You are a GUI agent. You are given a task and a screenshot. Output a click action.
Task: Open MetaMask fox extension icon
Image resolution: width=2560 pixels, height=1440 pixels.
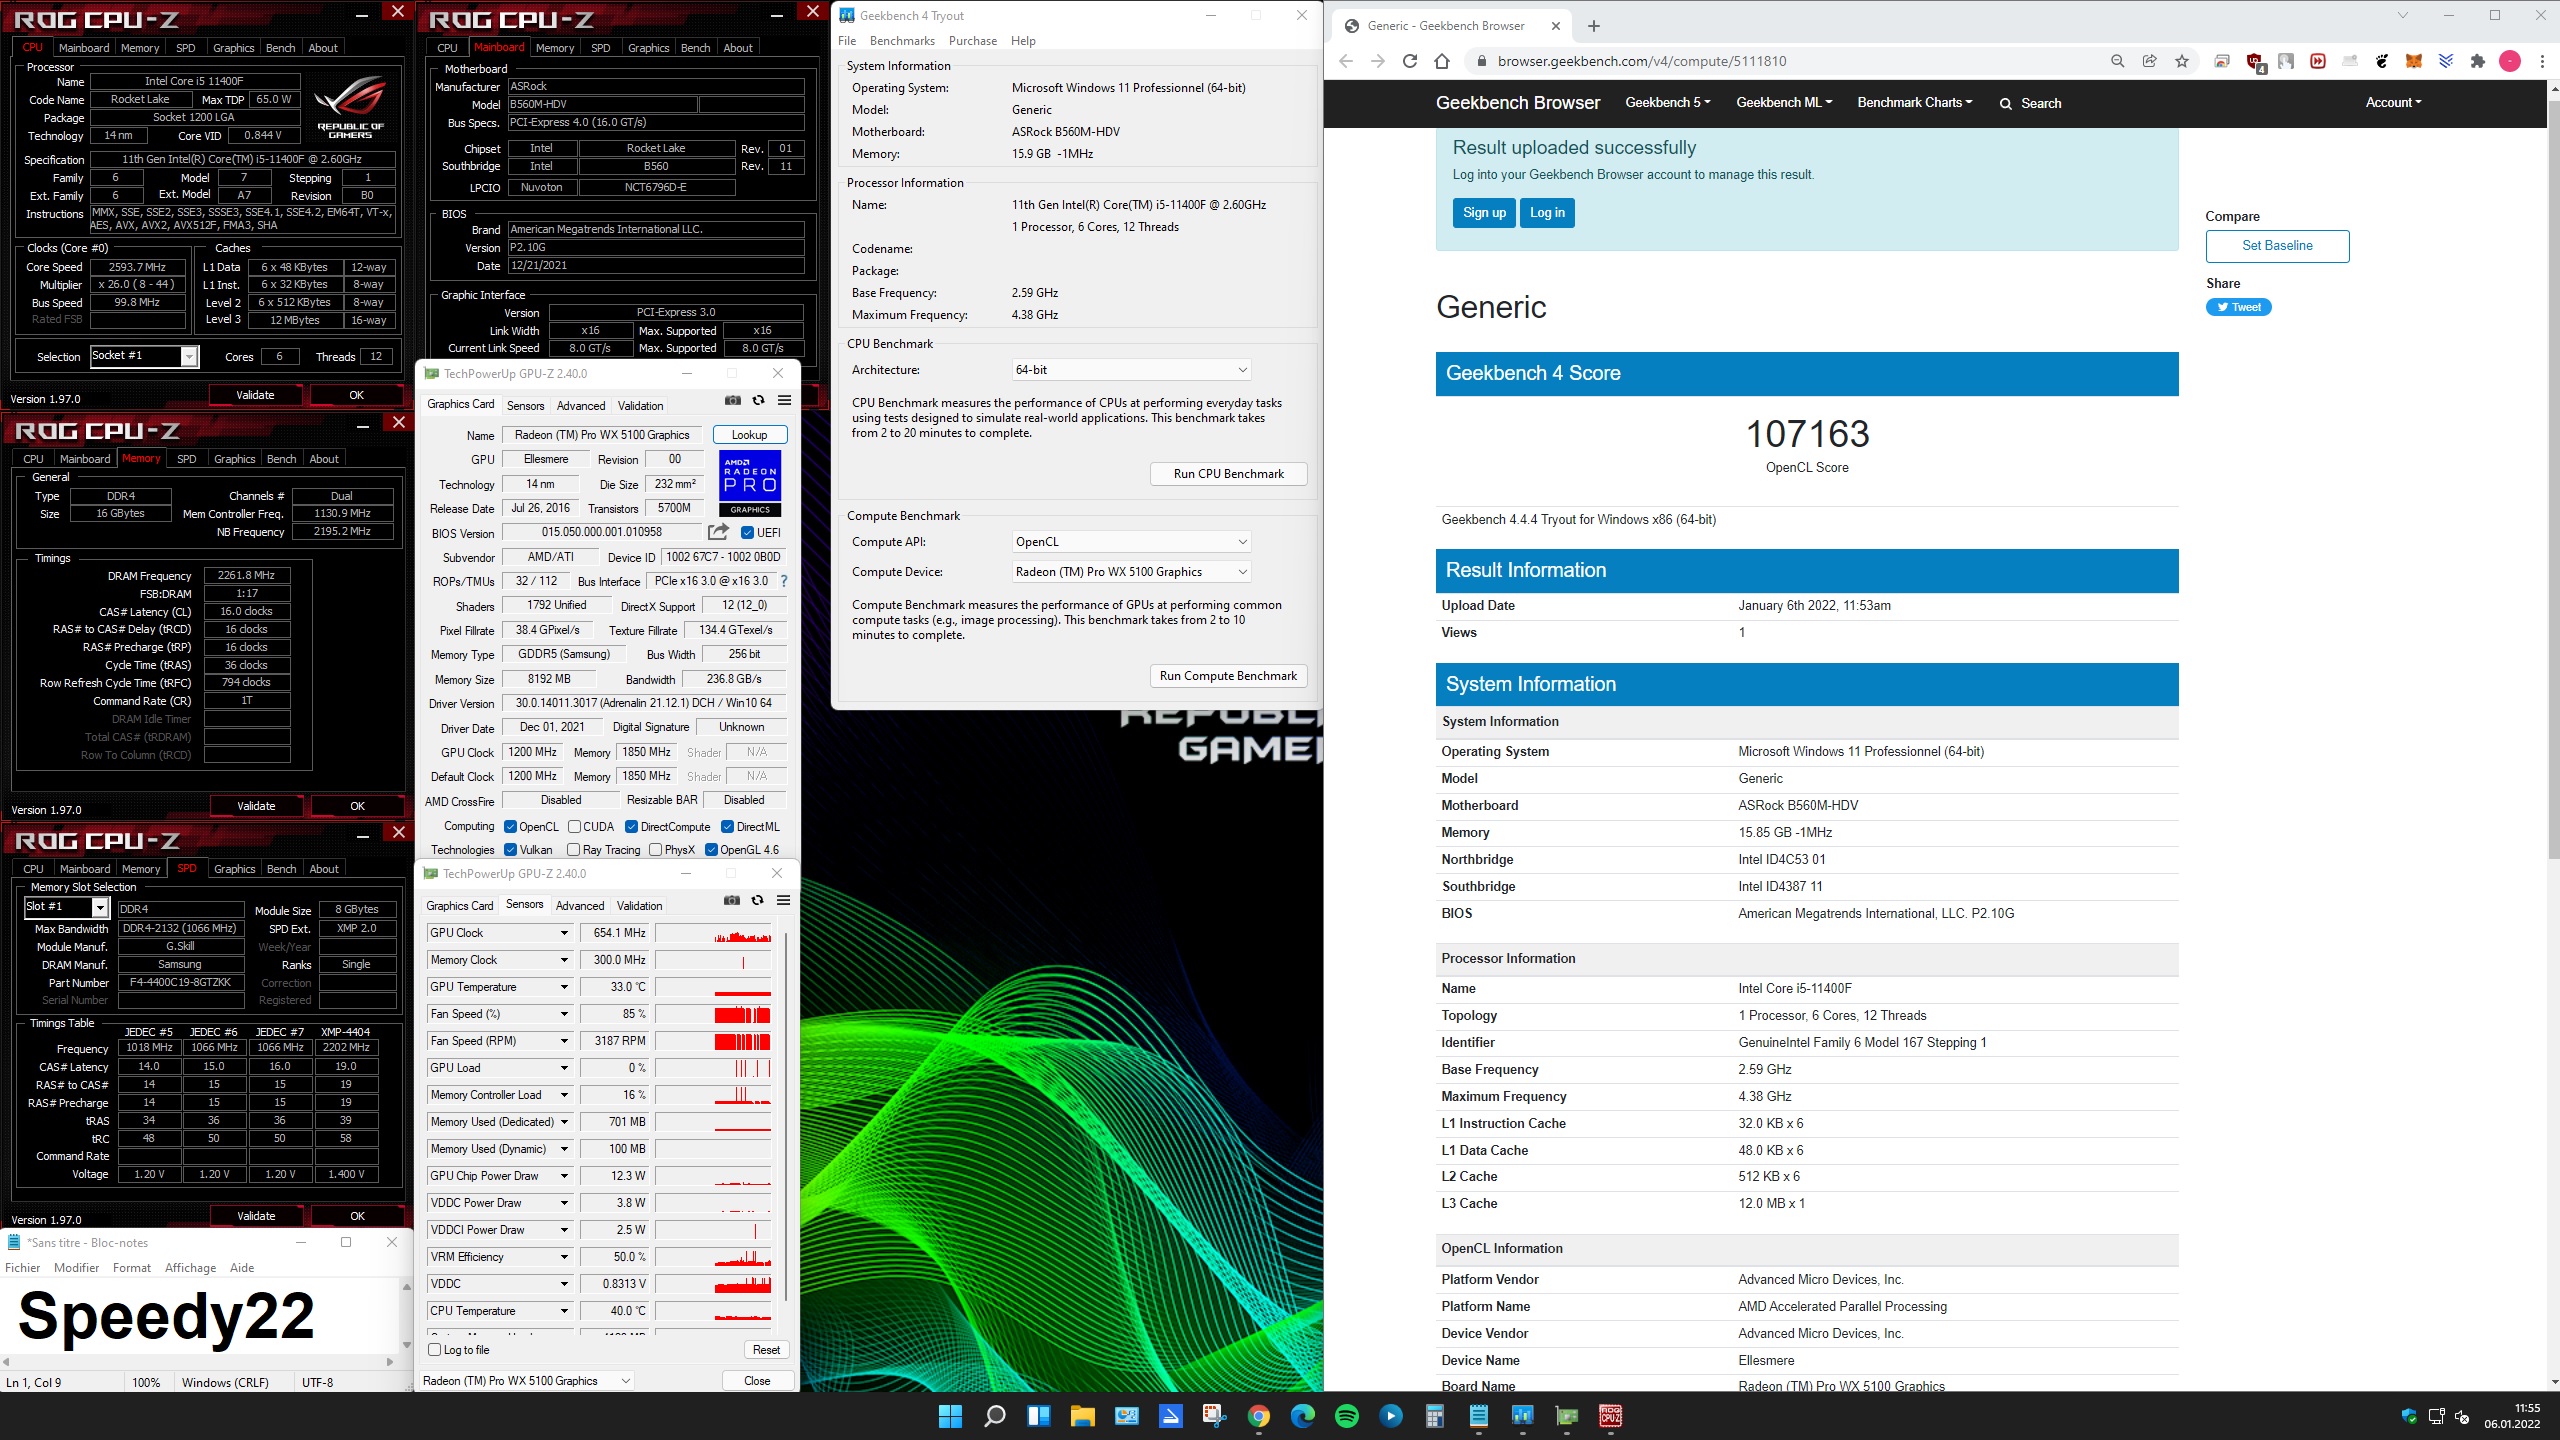tap(2413, 61)
